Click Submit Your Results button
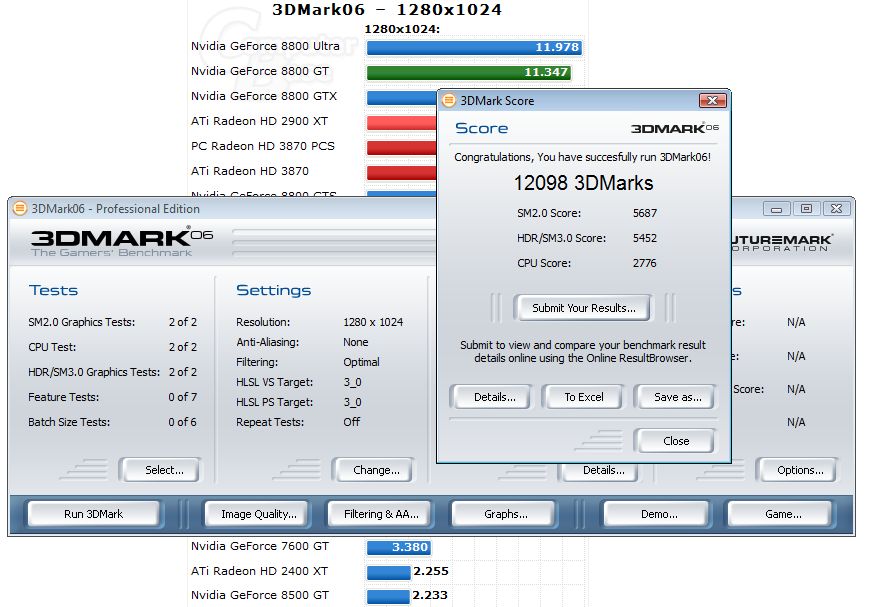The image size is (877, 607). tap(583, 308)
